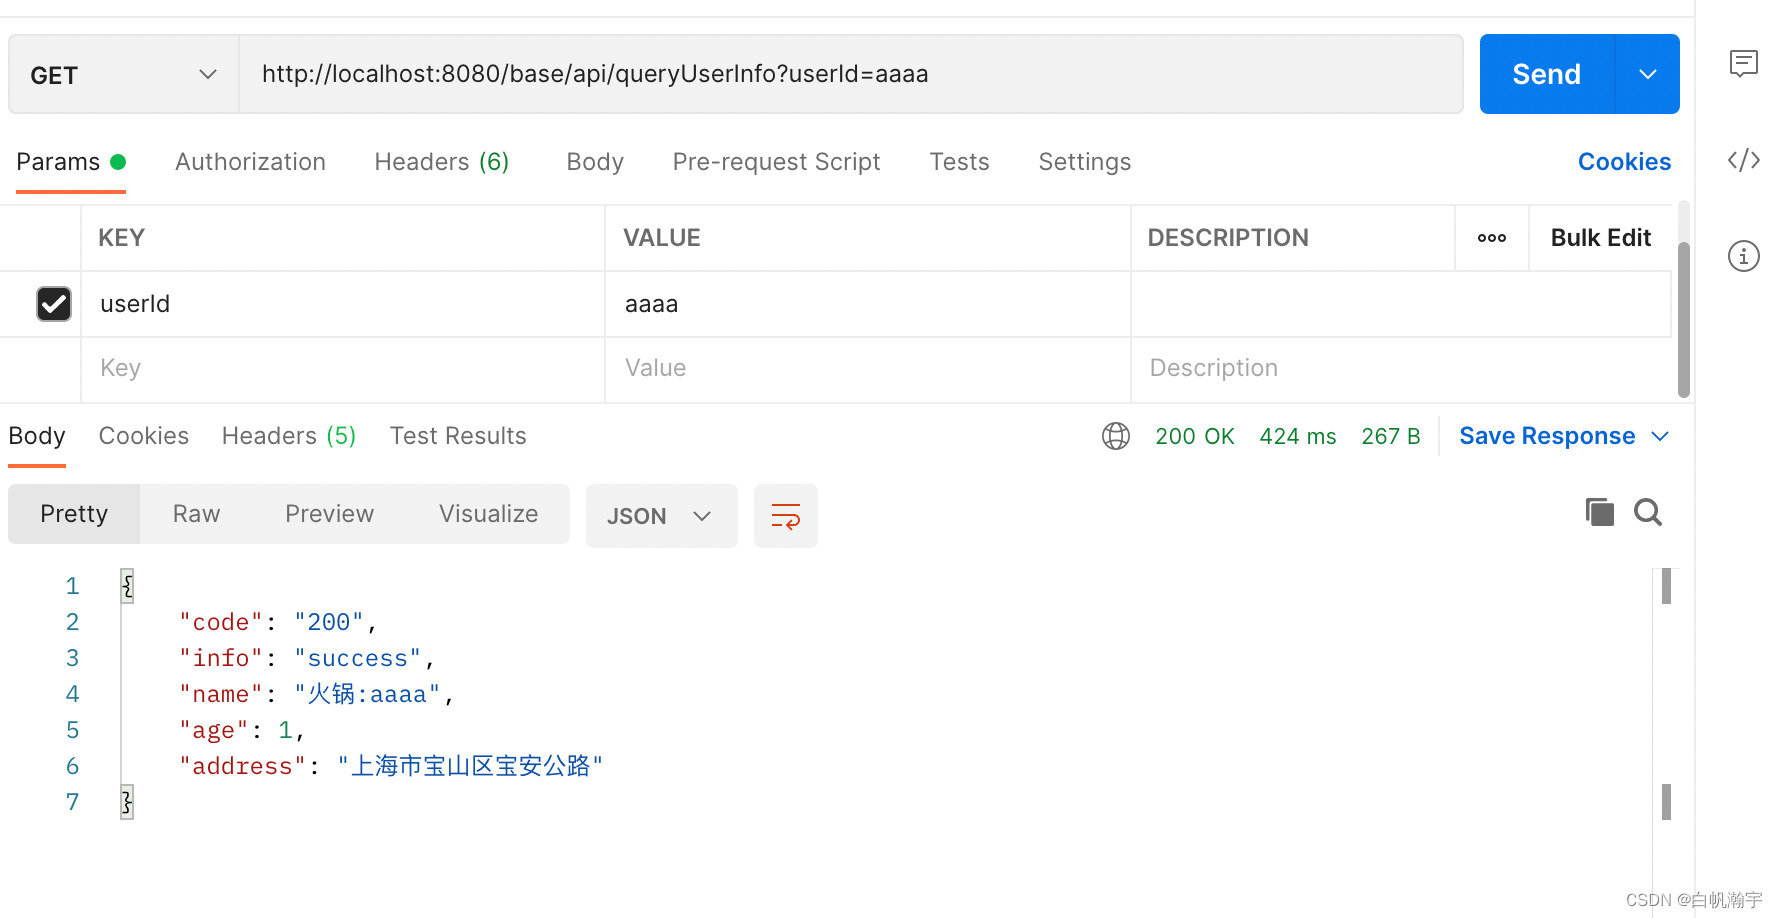Select the Preview view
1778x918 pixels.
click(x=329, y=514)
